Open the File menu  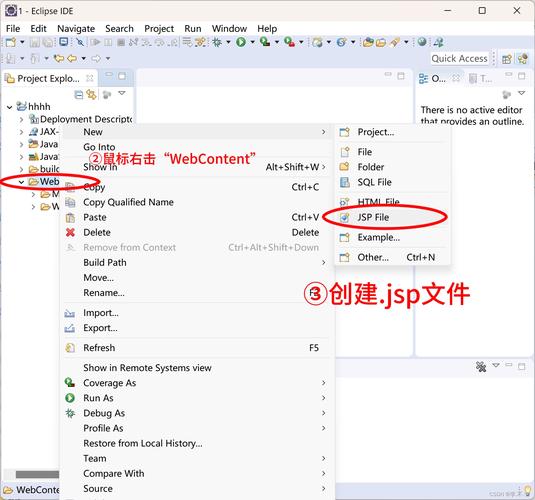pos(13,29)
